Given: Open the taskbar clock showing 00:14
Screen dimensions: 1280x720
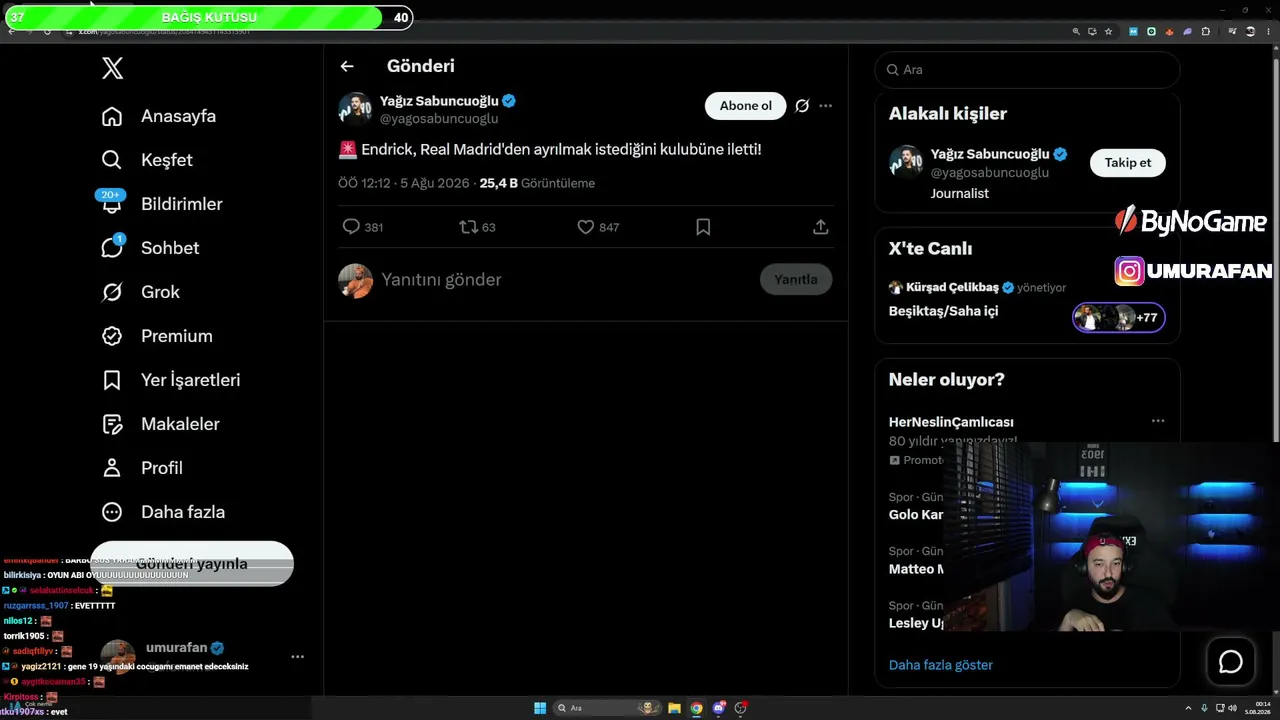Looking at the screenshot, I should tap(1256, 708).
